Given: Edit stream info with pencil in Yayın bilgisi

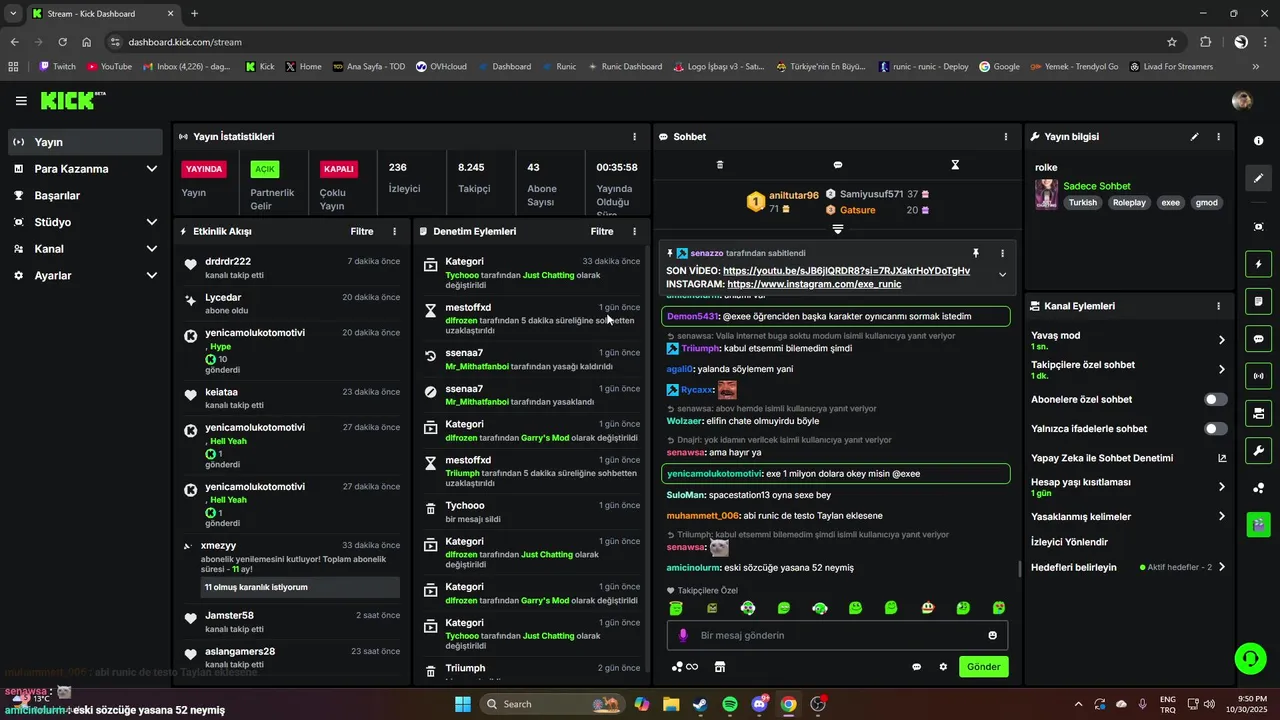Looking at the screenshot, I should coord(1194,137).
